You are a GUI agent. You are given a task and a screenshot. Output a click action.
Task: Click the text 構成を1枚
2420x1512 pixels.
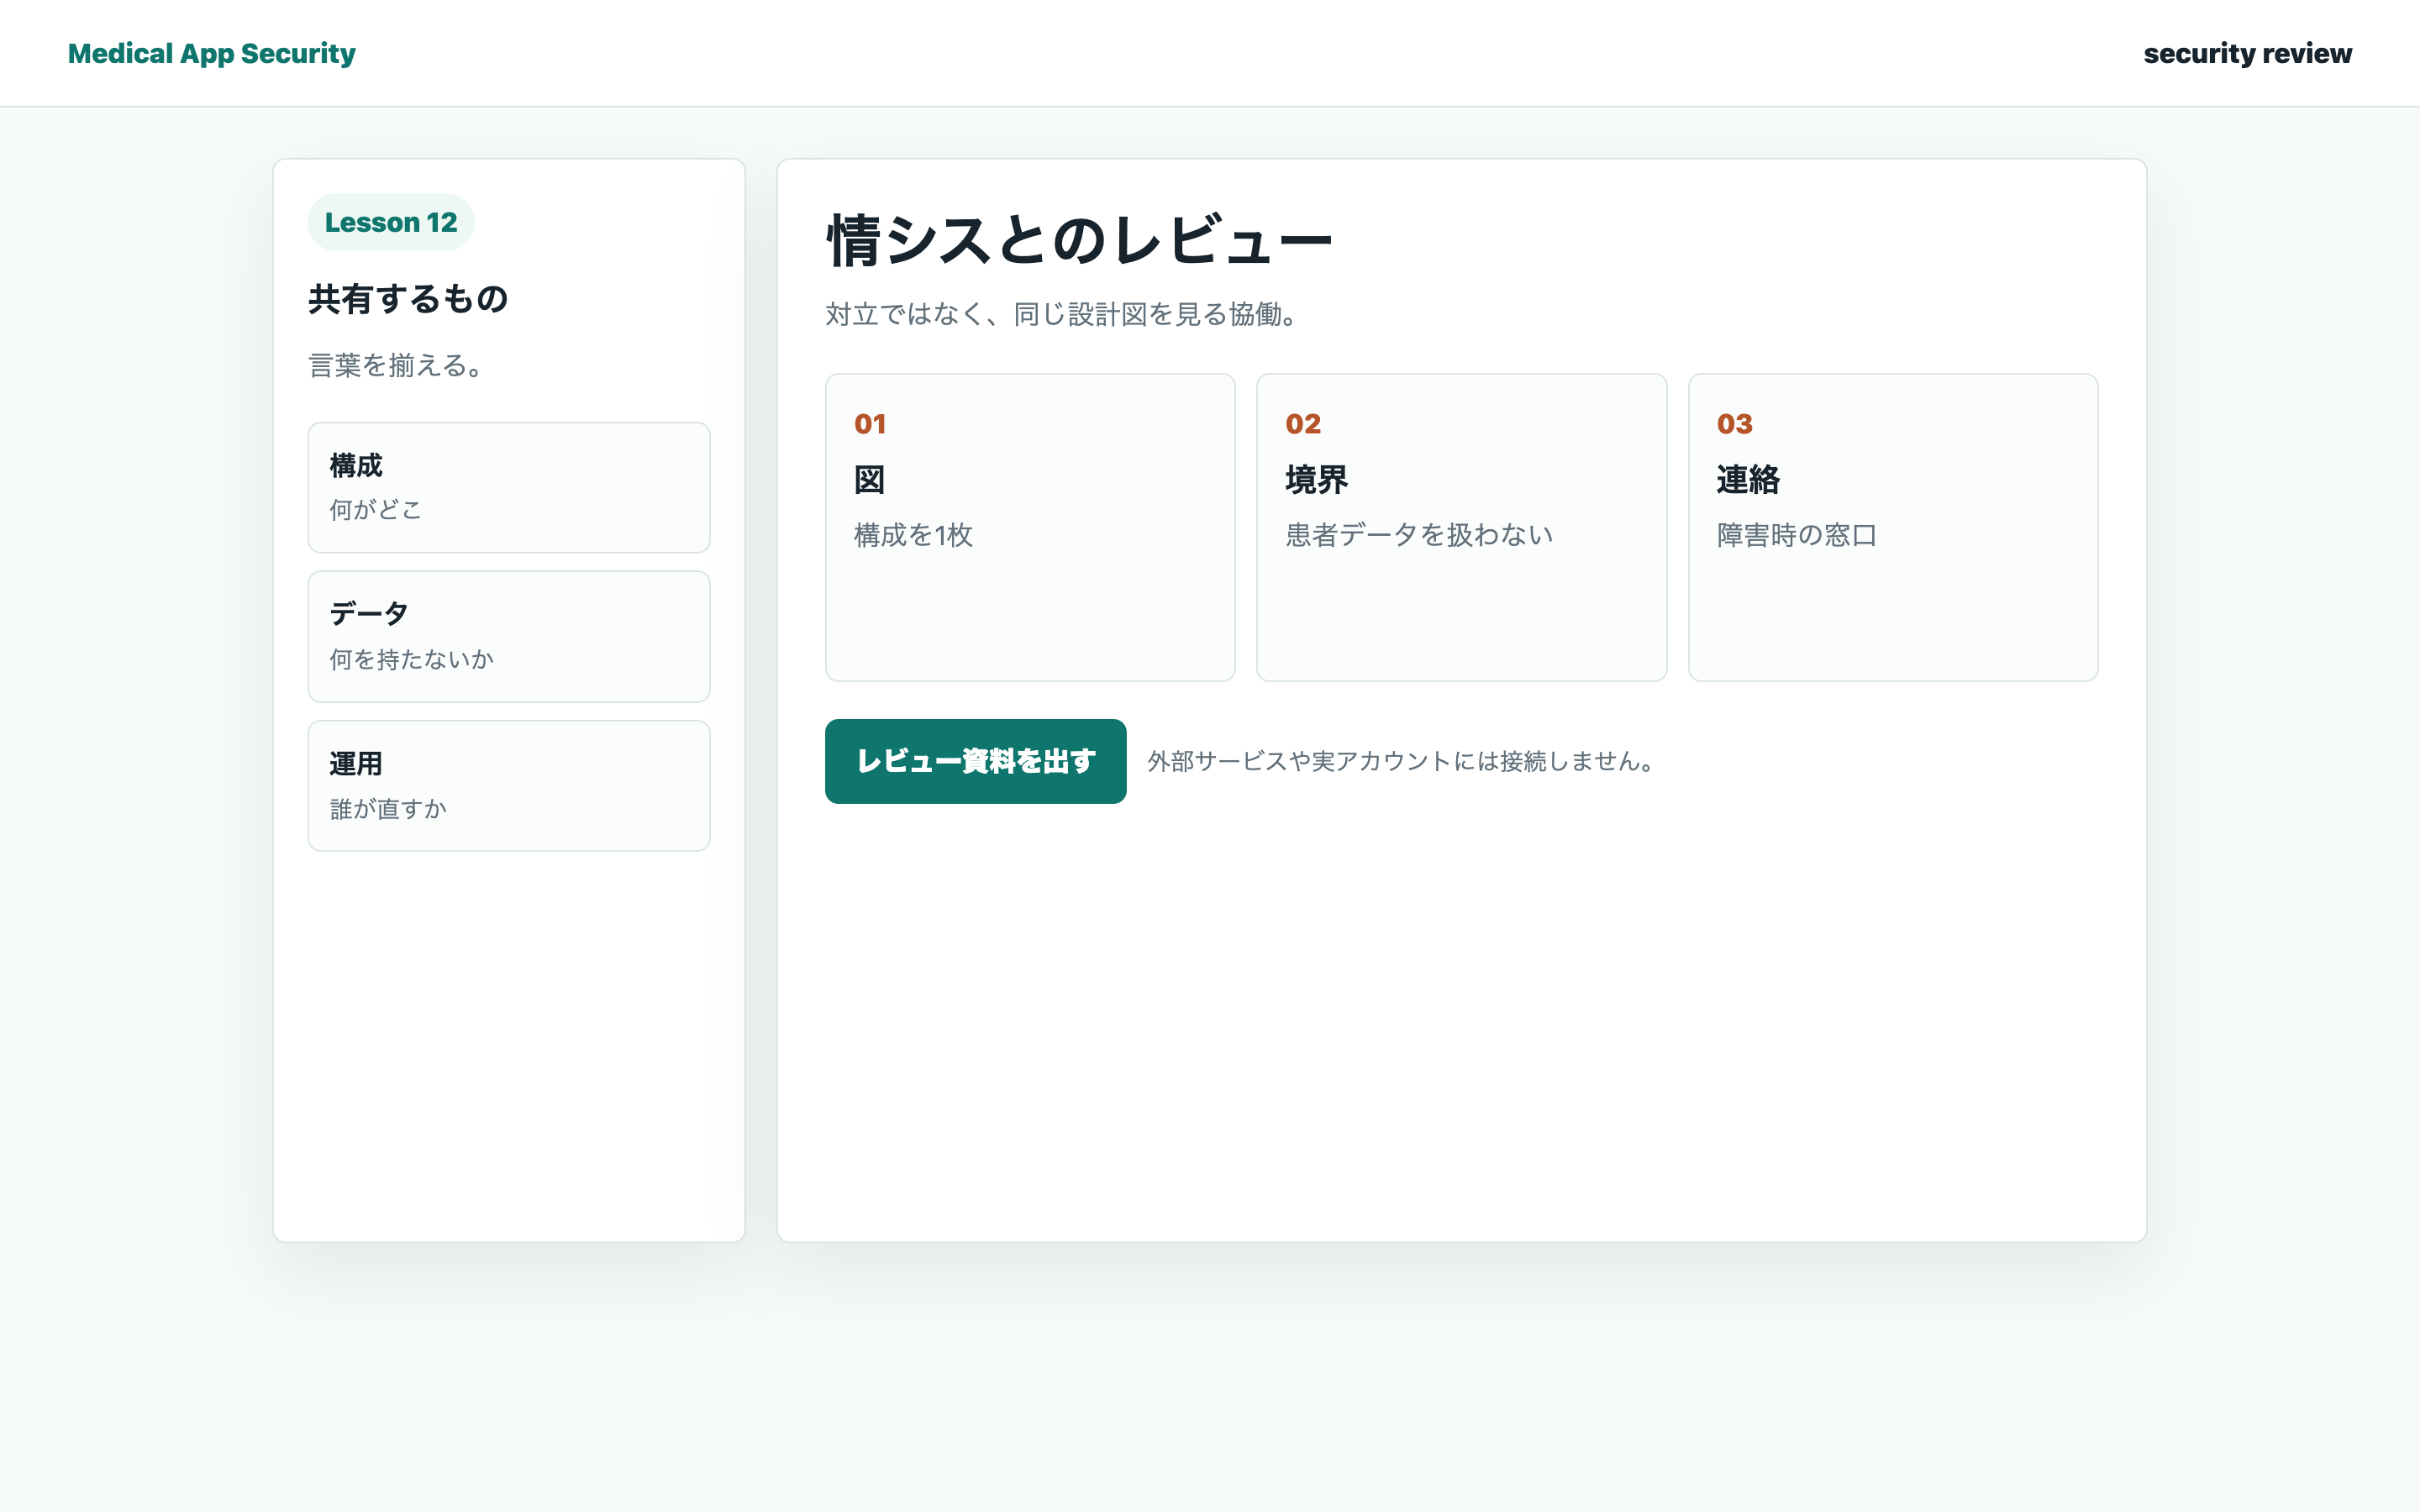(913, 535)
